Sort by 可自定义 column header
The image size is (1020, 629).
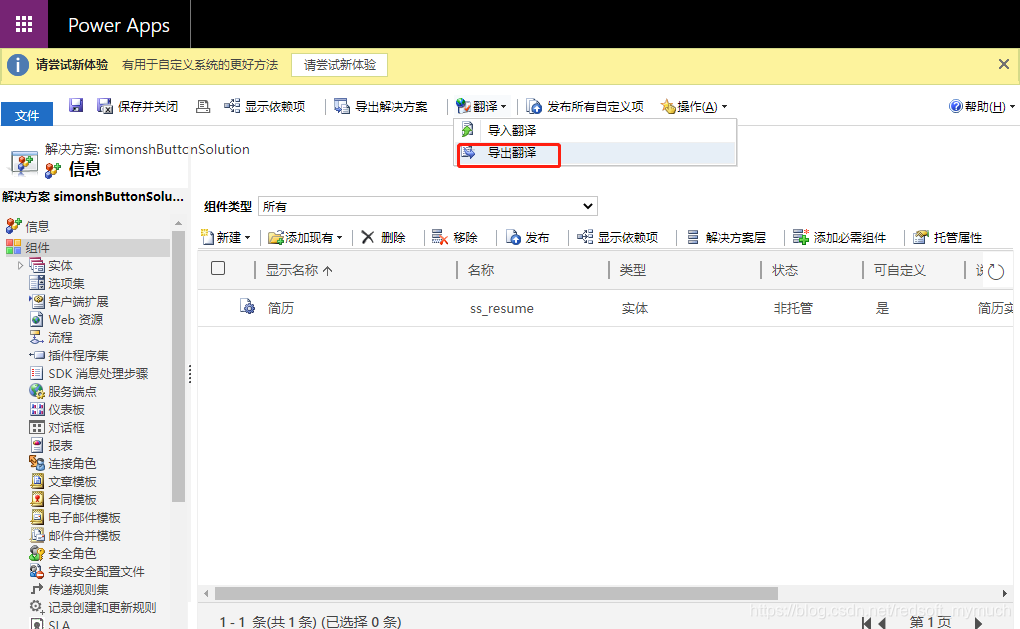click(x=899, y=270)
